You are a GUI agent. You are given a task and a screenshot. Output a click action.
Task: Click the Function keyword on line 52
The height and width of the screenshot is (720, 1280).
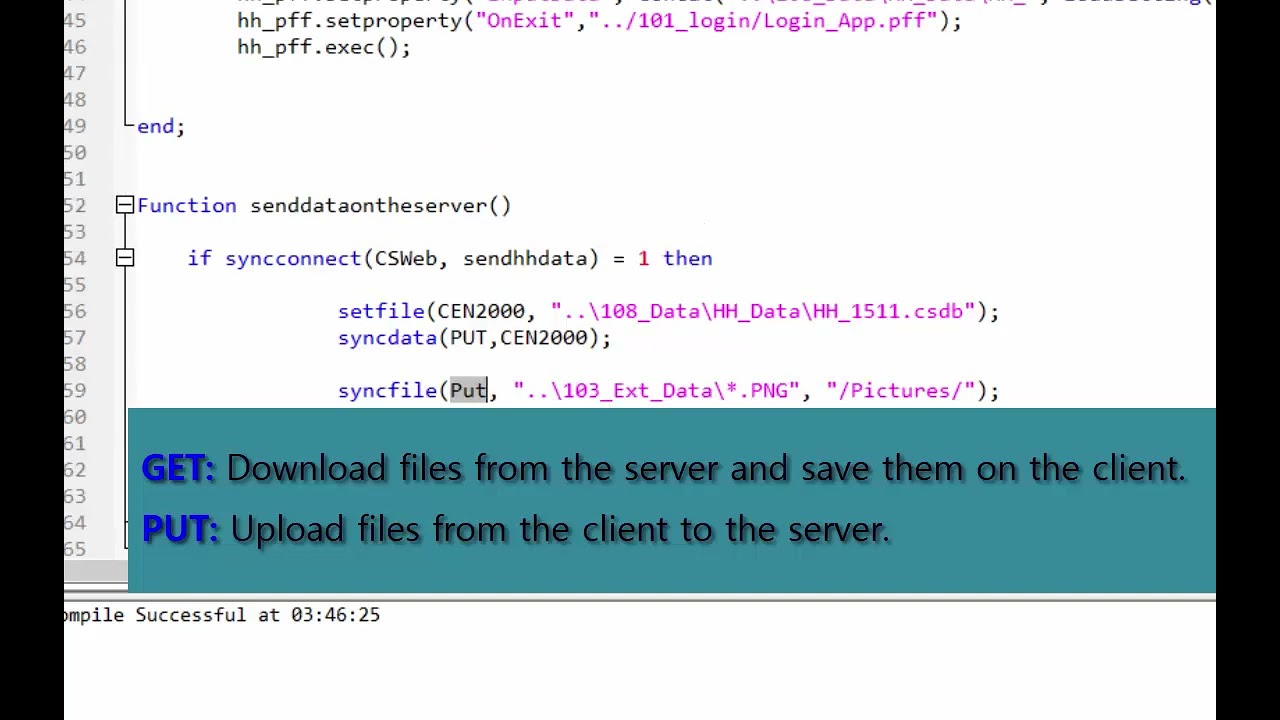coord(187,206)
